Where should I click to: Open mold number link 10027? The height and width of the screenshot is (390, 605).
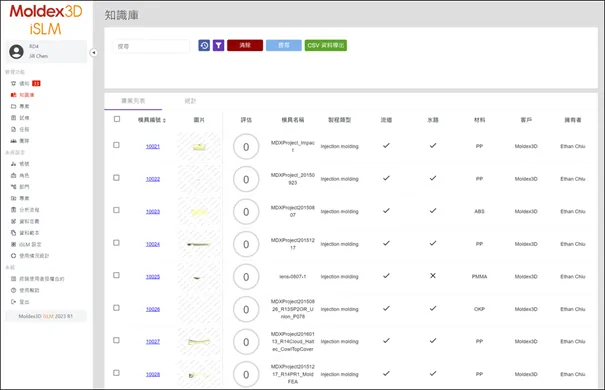pos(153,341)
